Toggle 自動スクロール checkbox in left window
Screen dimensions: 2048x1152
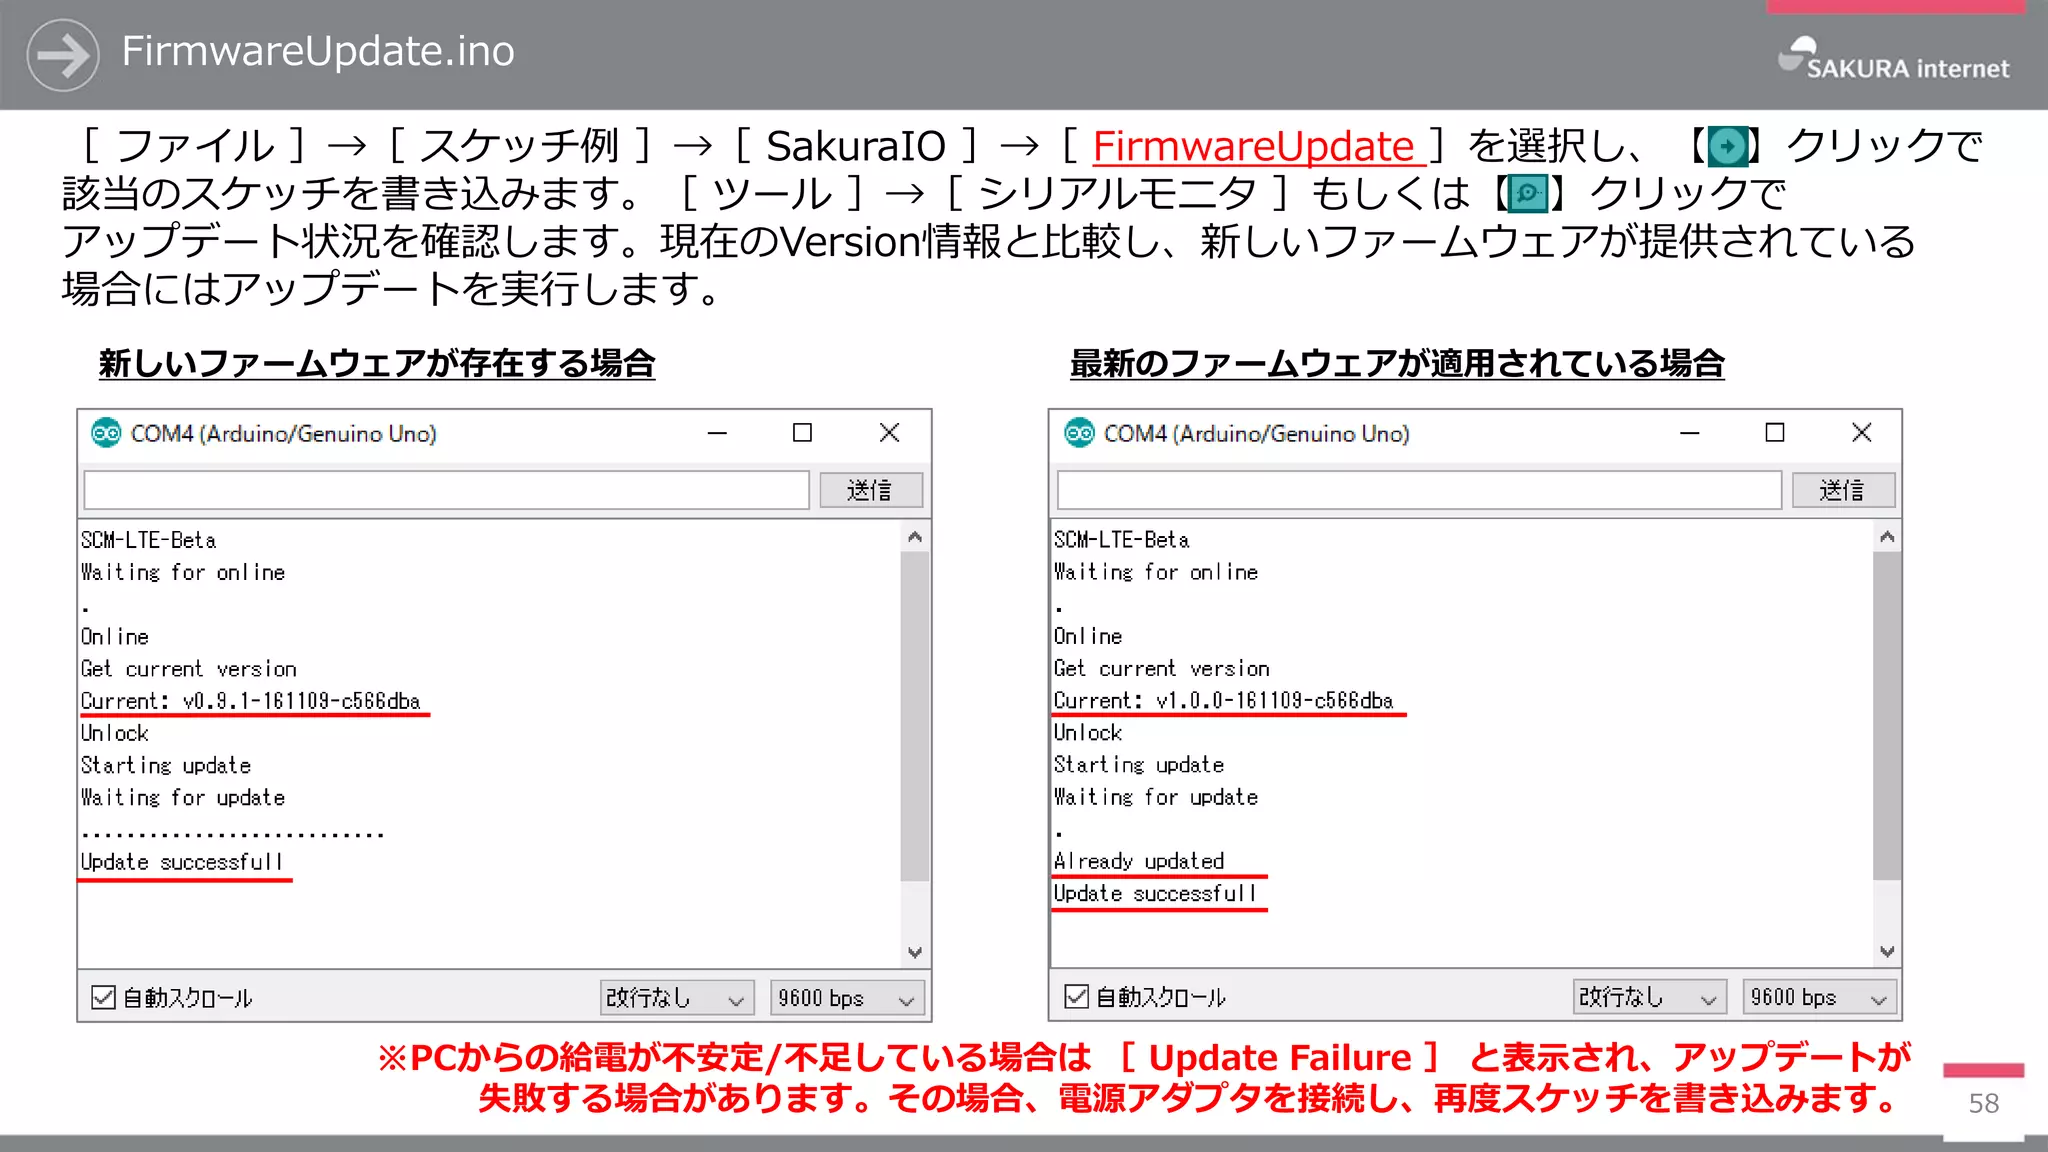(x=103, y=997)
